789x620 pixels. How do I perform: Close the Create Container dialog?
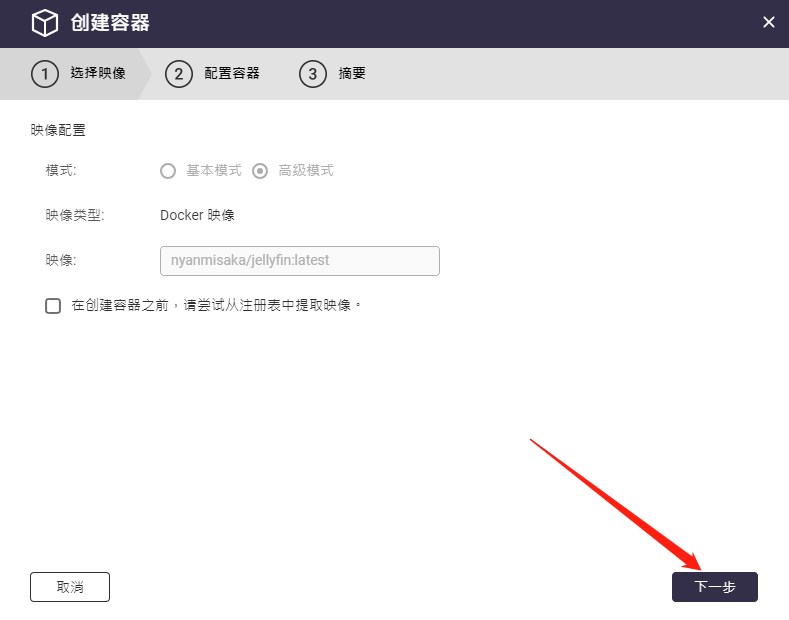(768, 22)
